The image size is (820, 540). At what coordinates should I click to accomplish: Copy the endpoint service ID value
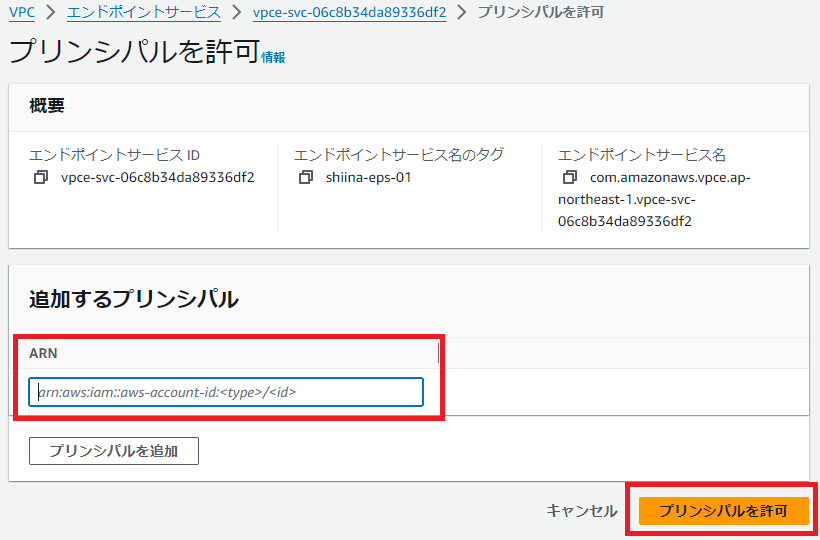click(x=41, y=178)
